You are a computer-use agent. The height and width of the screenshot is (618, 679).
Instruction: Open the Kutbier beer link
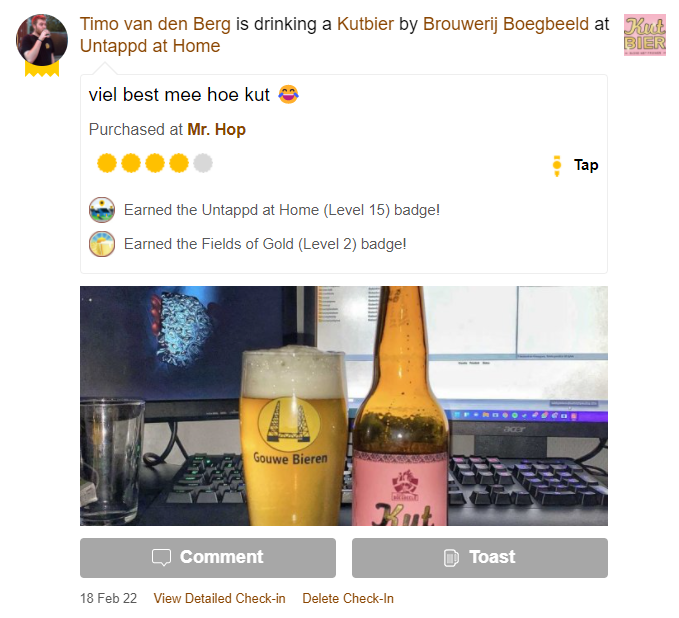coord(365,24)
